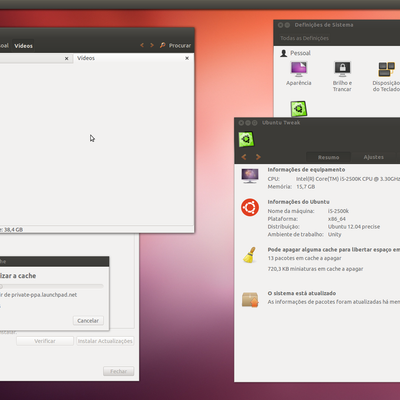Screen dimensions: 400x400
Task: Click the Ubuntu logo icon
Action: click(x=250, y=207)
